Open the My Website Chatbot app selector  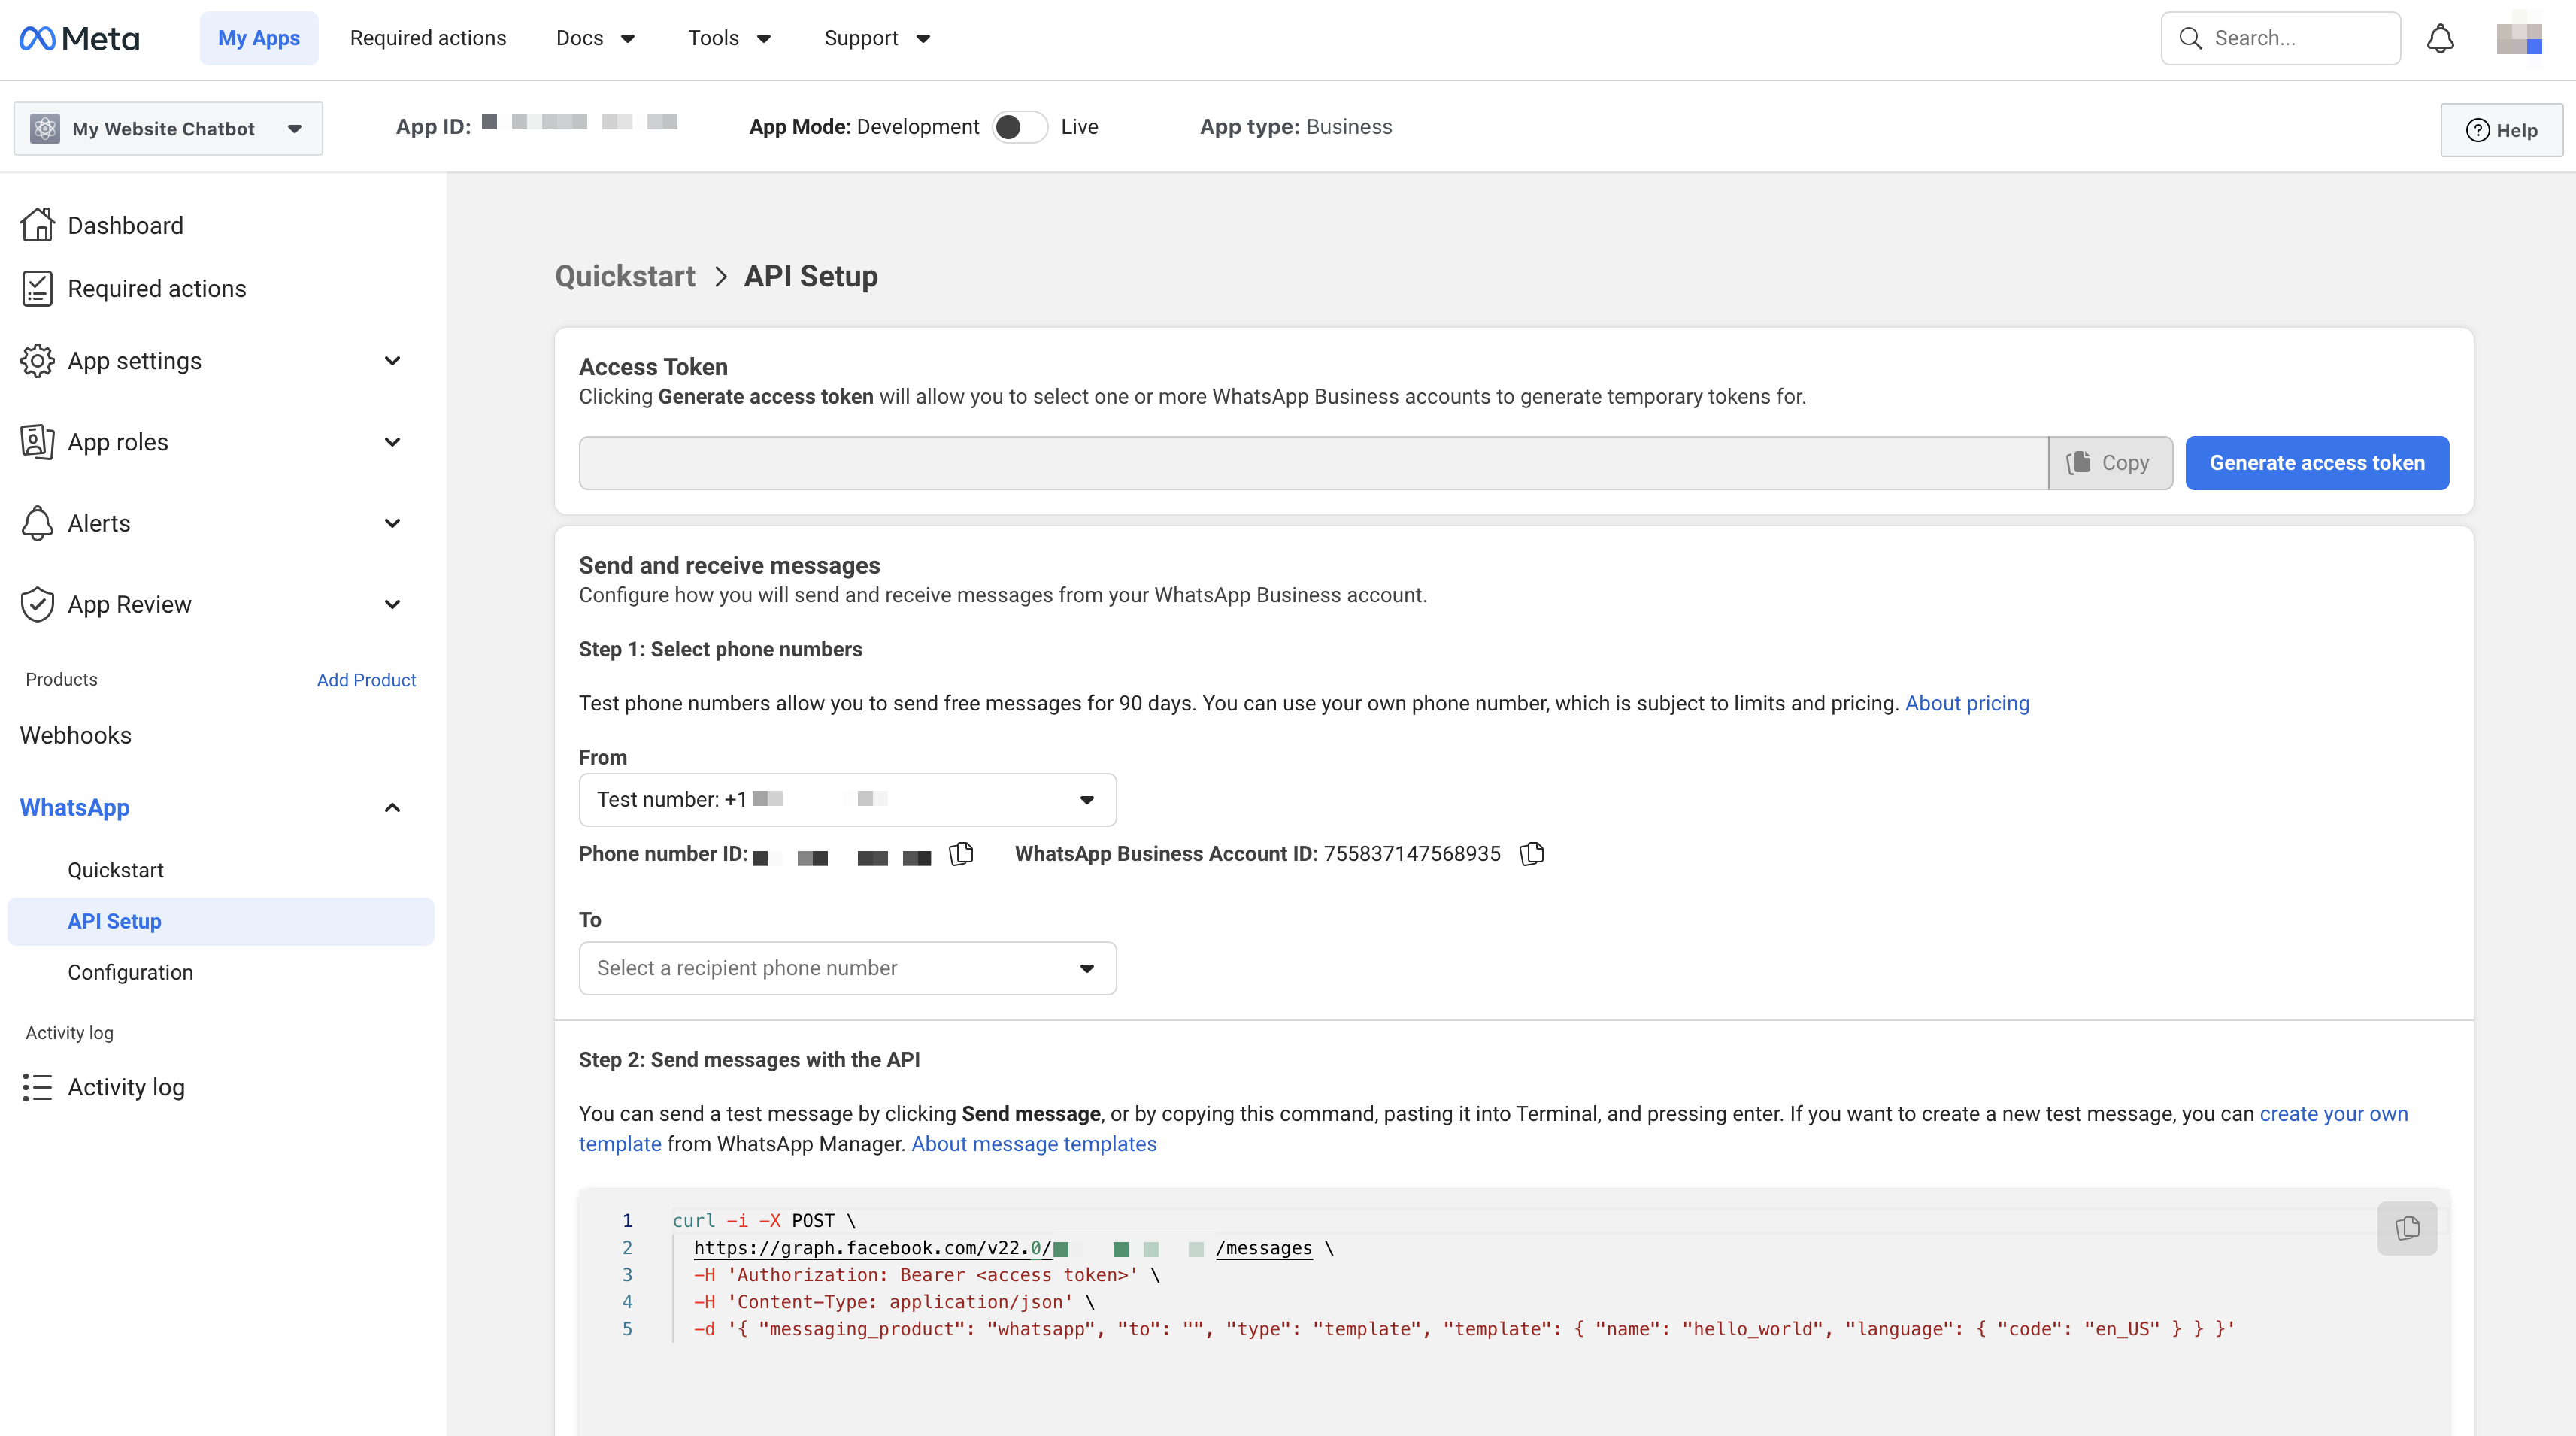168,128
